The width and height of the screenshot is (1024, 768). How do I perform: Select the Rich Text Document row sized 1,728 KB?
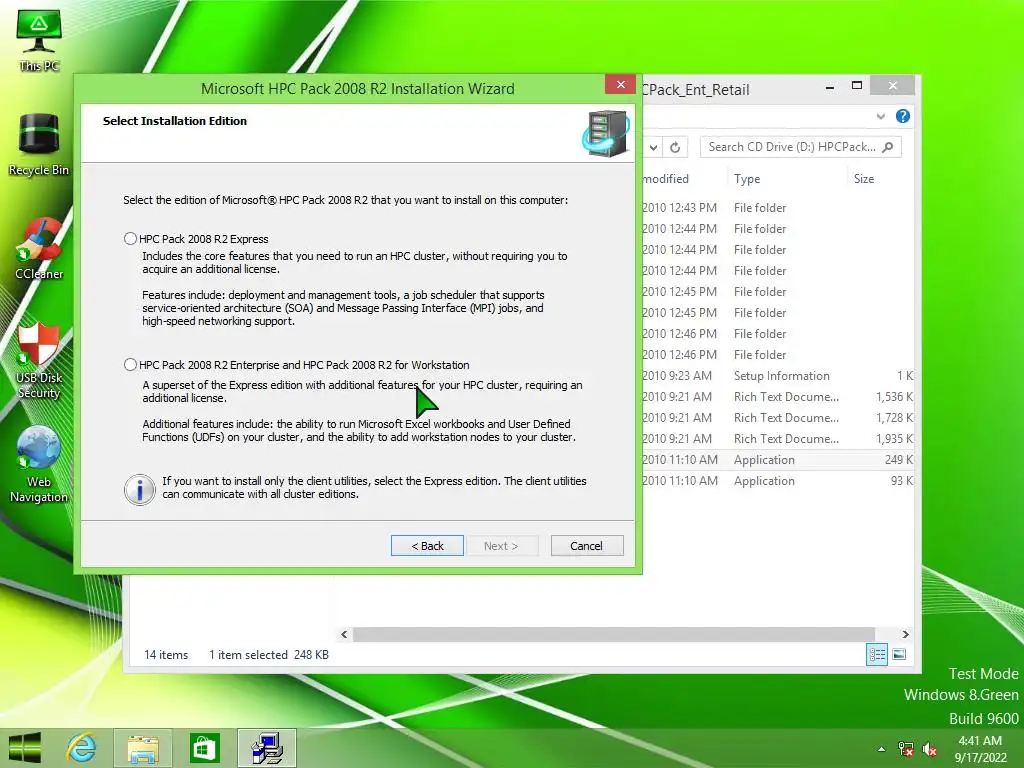777,417
